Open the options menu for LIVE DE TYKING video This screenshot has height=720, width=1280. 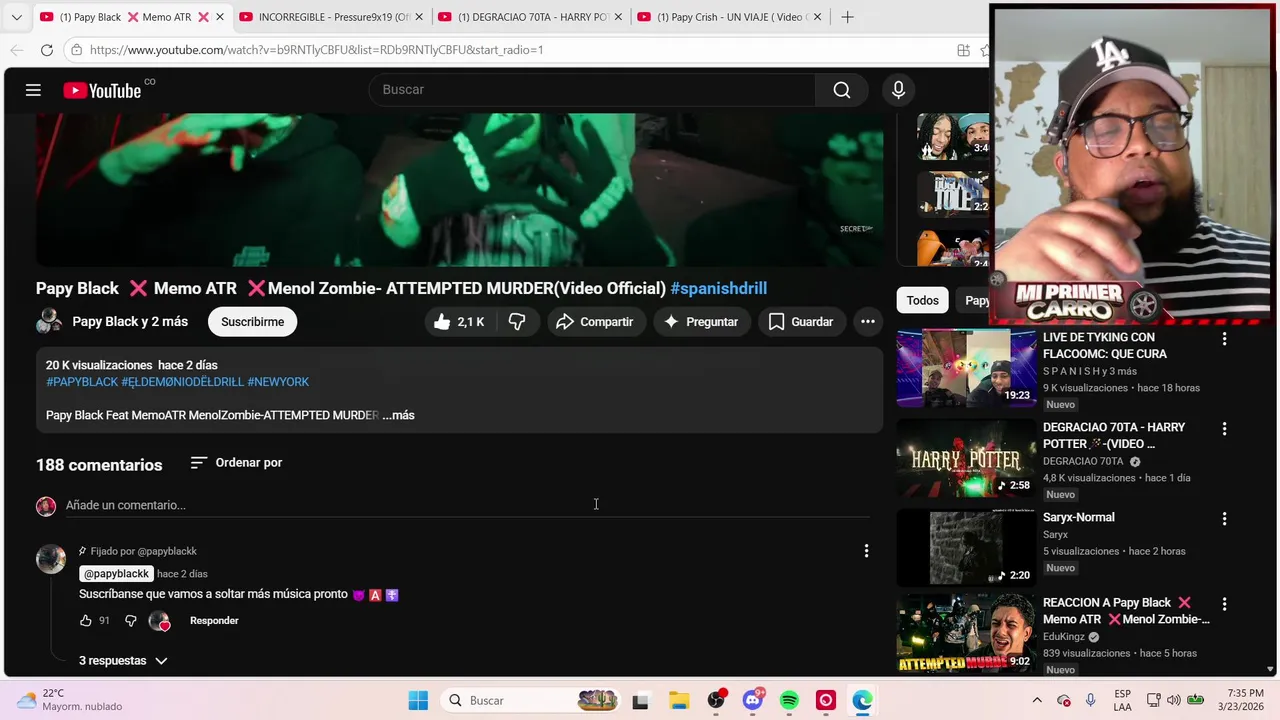1224,340
